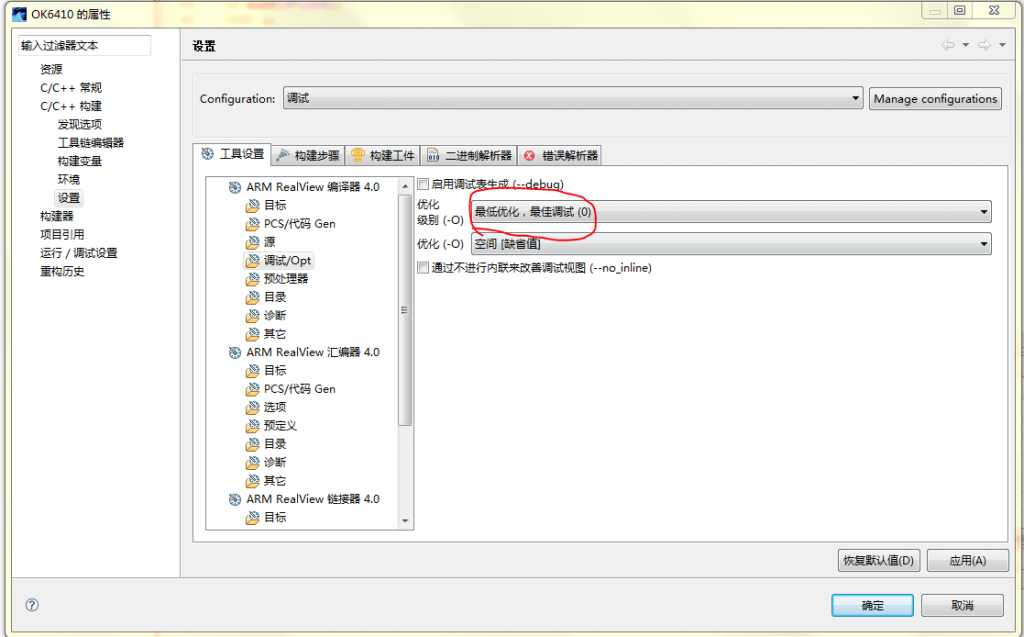
Task: Select 发现选项 item
Action: [80, 124]
